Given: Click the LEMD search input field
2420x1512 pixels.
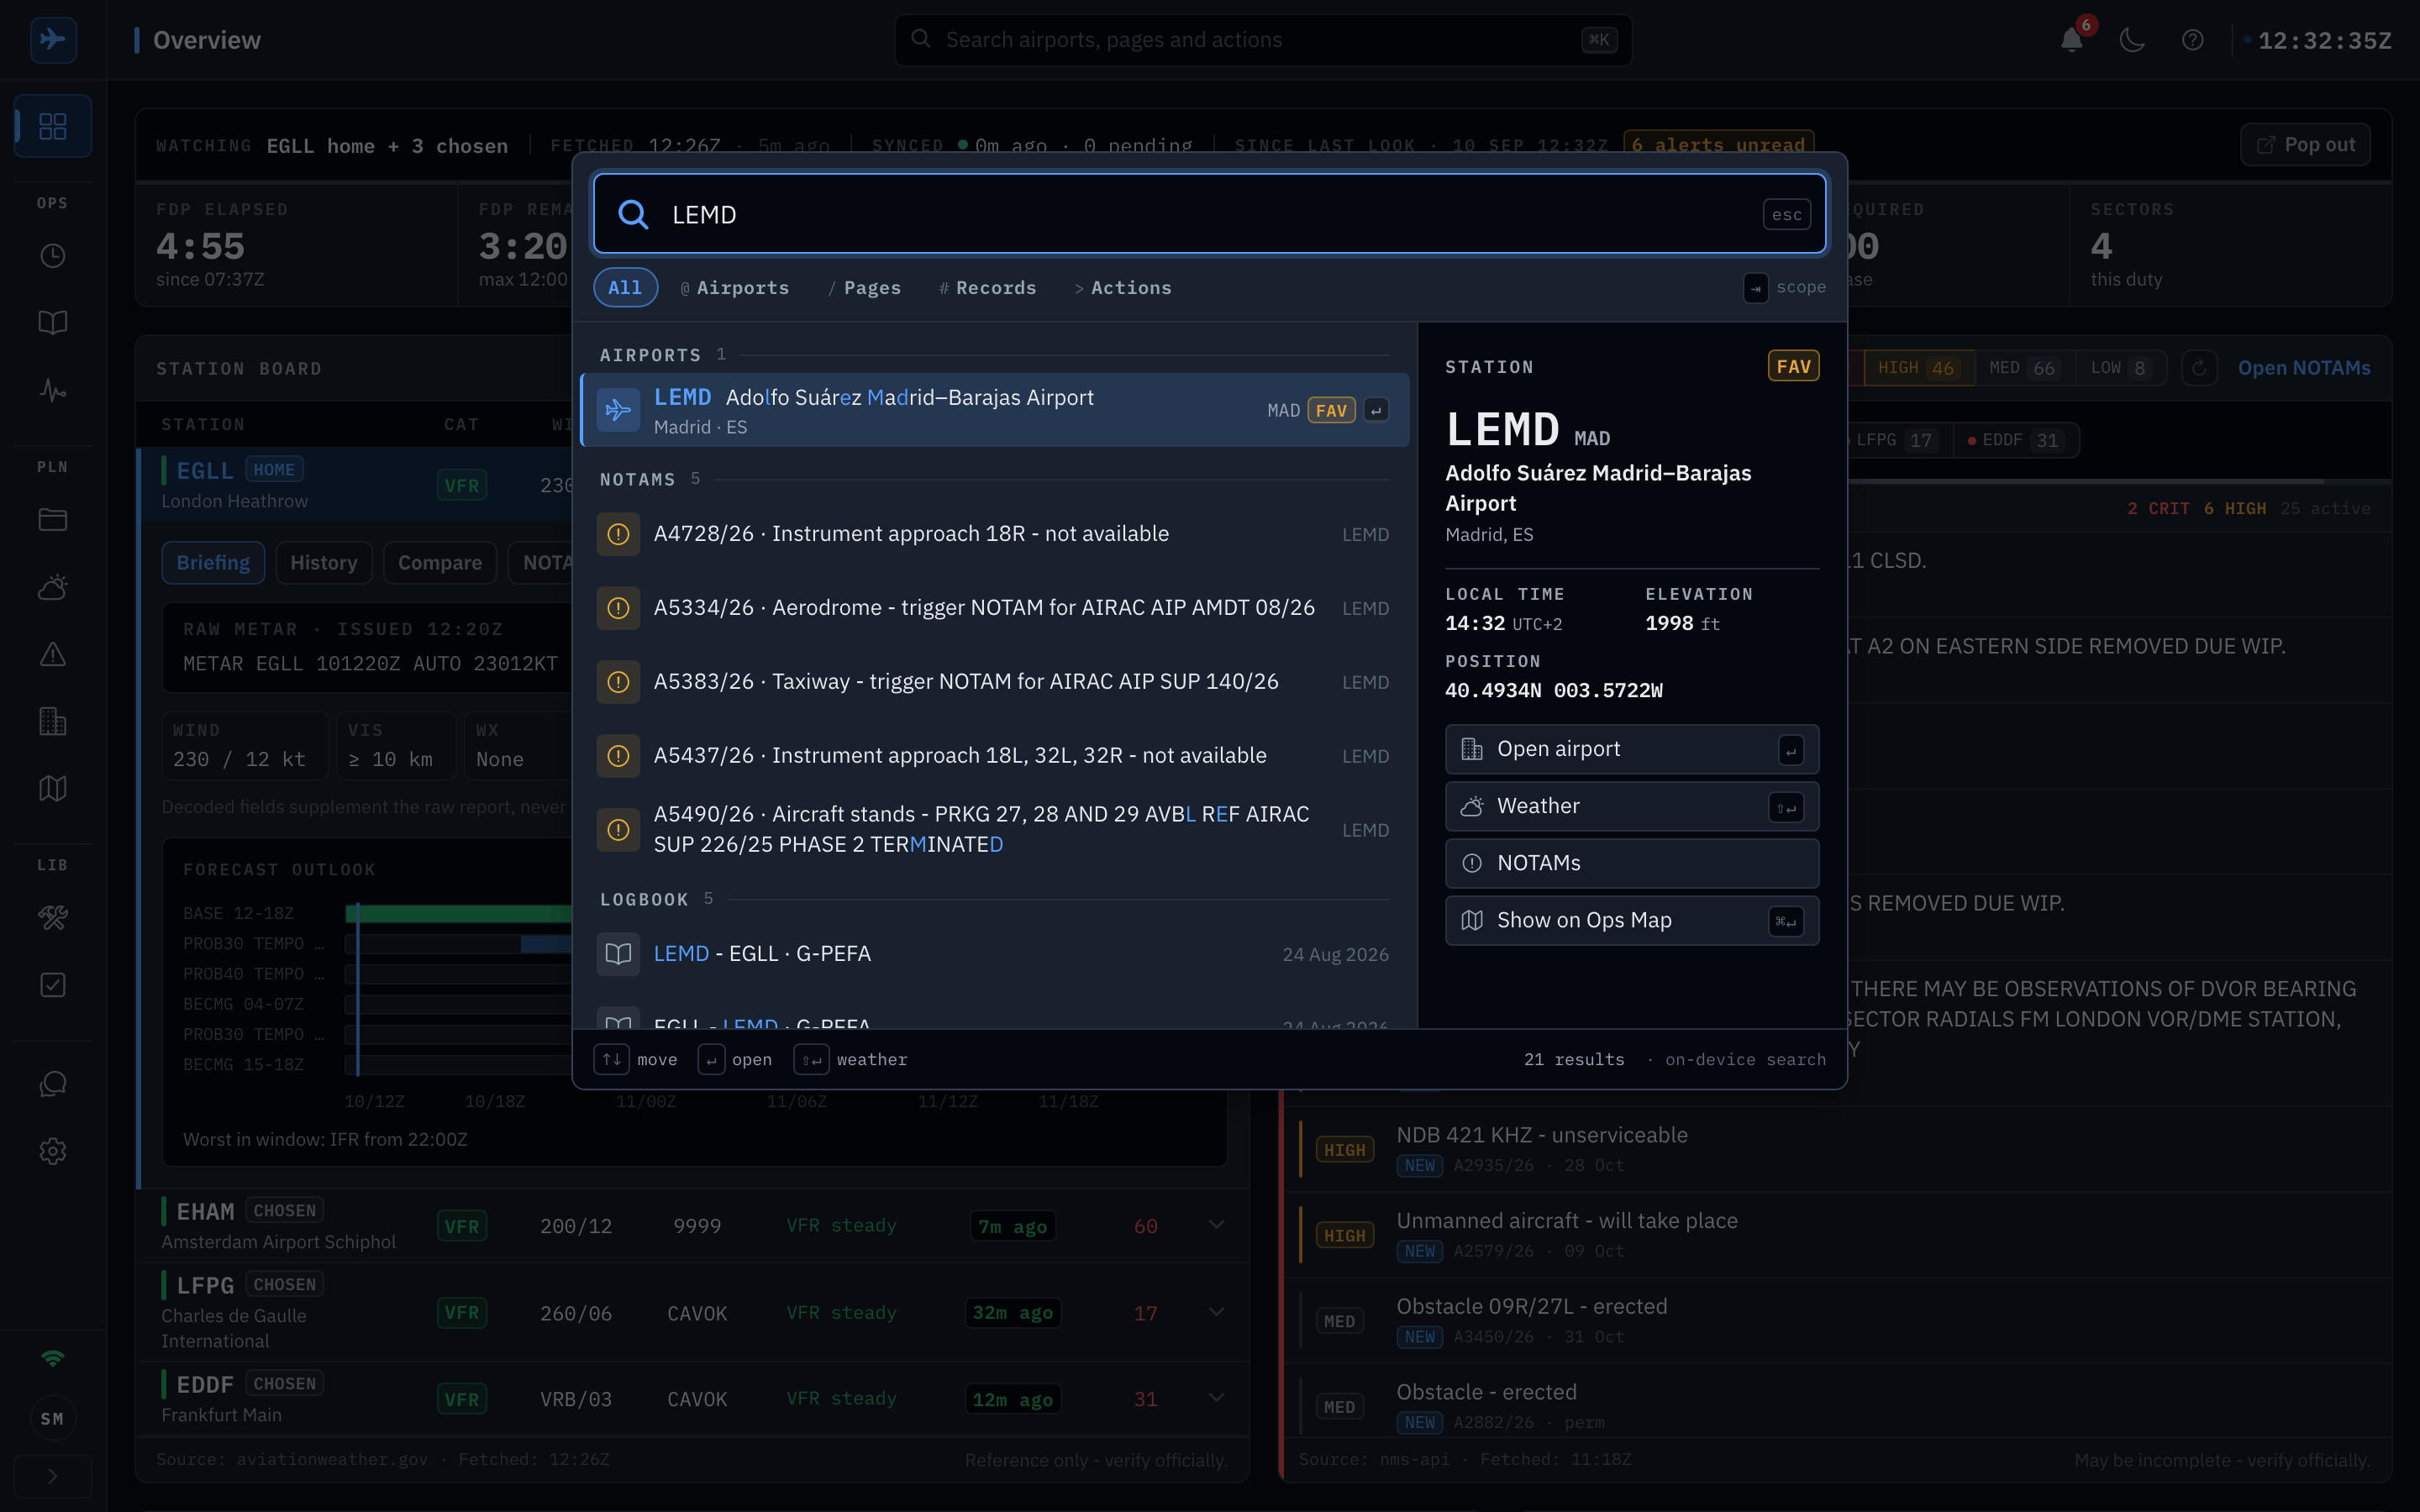Looking at the screenshot, I should [x=1209, y=214].
